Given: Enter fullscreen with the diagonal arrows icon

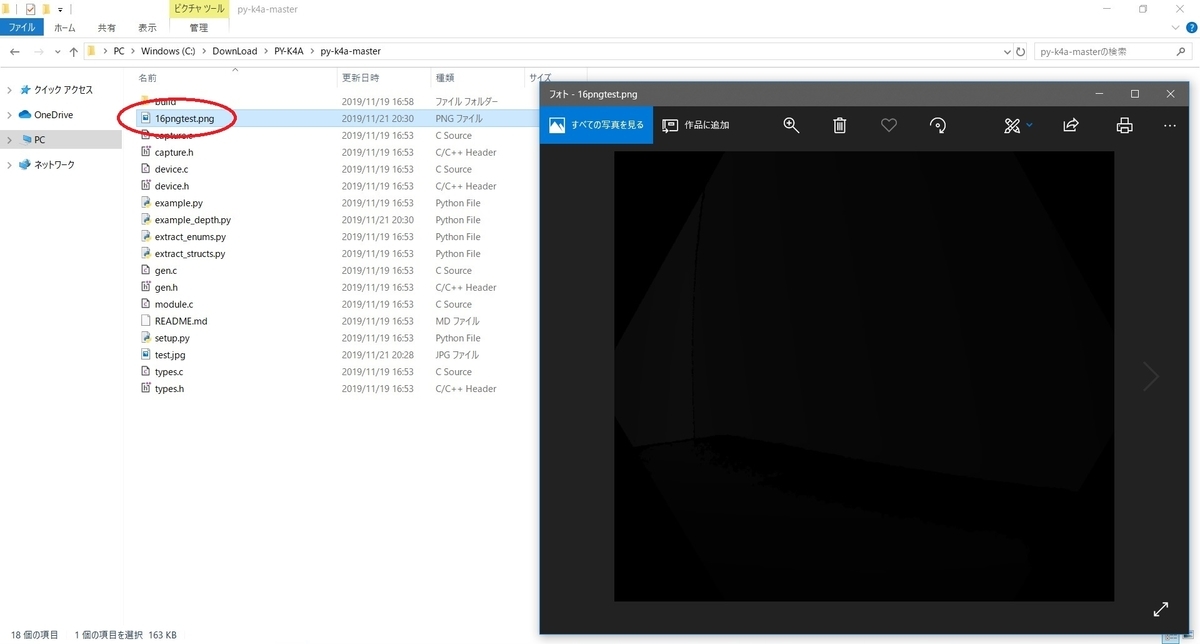Looking at the screenshot, I should coord(1161,608).
